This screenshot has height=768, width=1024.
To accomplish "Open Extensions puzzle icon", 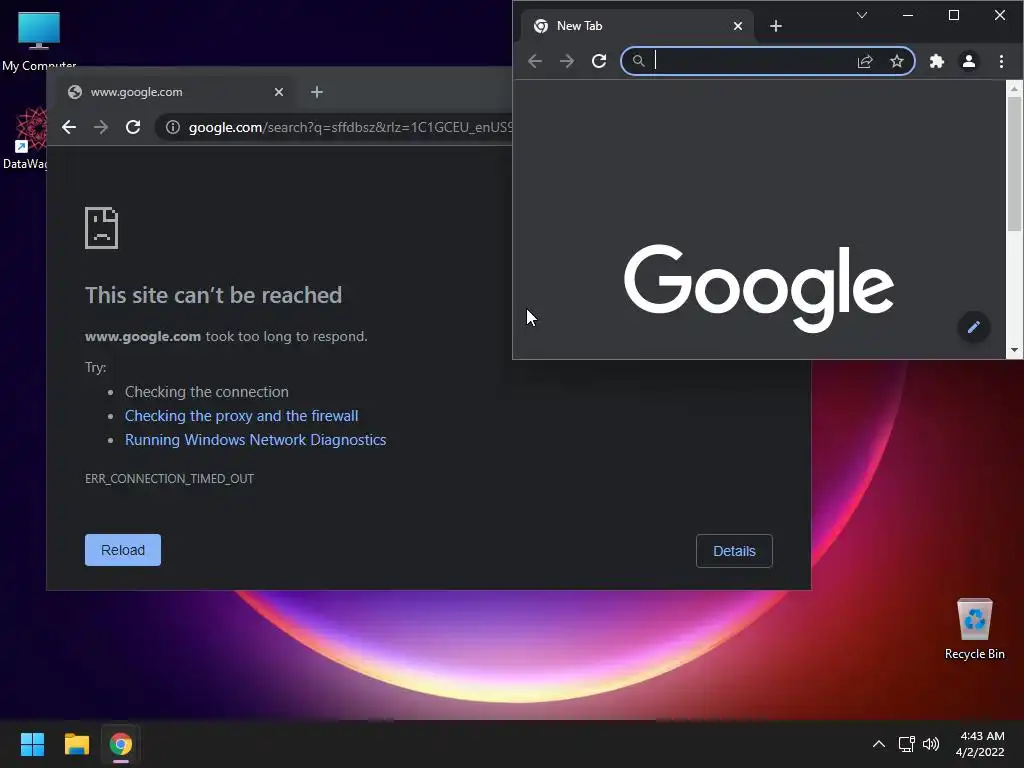I will pyautogui.click(x=936, y=61).
